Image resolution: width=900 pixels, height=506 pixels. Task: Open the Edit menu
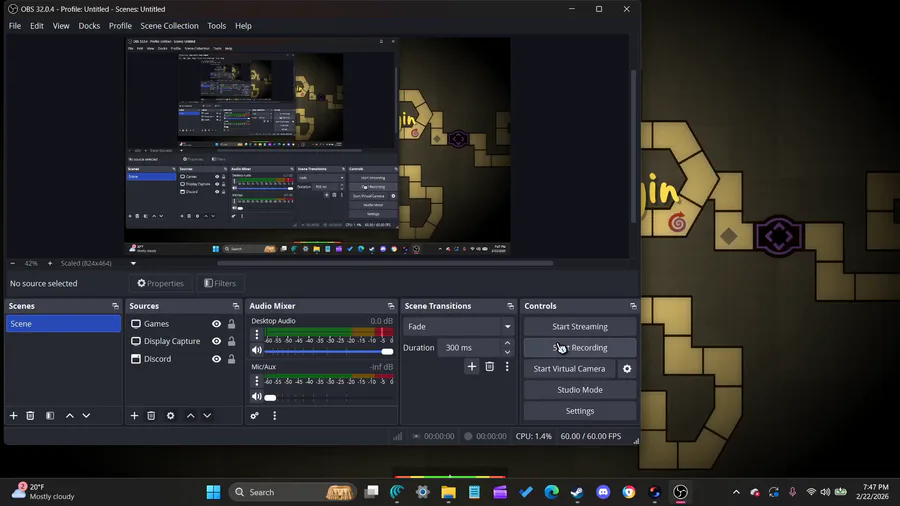point(37,26)
